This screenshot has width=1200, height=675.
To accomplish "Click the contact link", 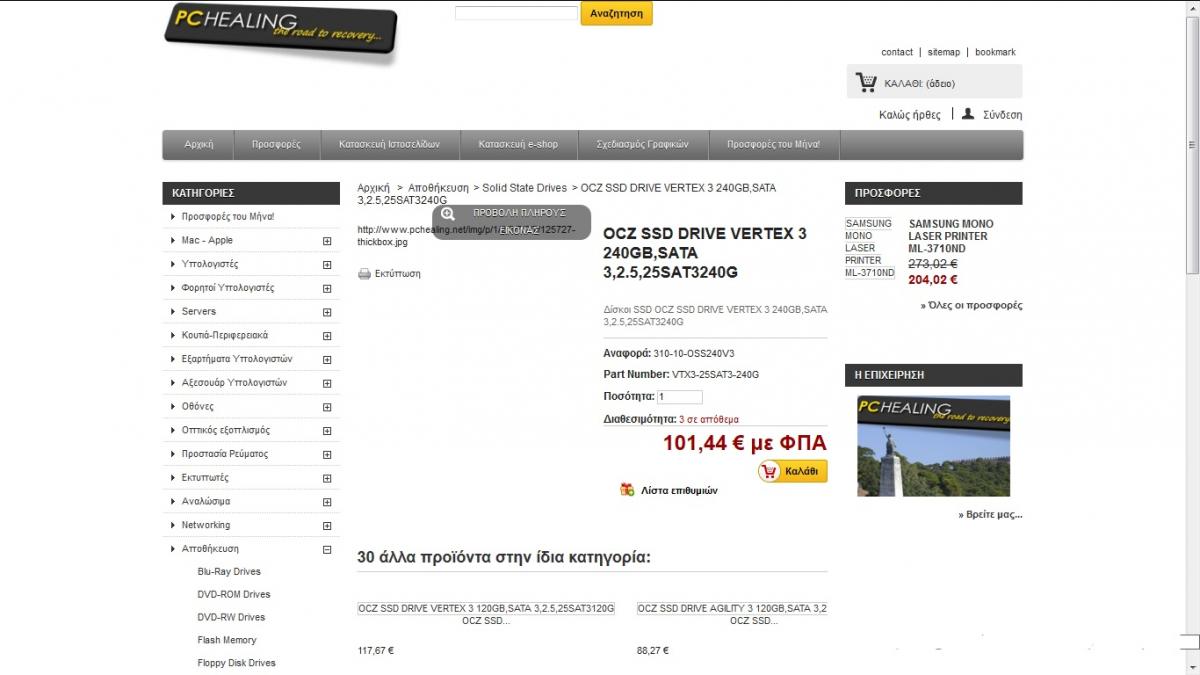I will (x=897, y=52).
